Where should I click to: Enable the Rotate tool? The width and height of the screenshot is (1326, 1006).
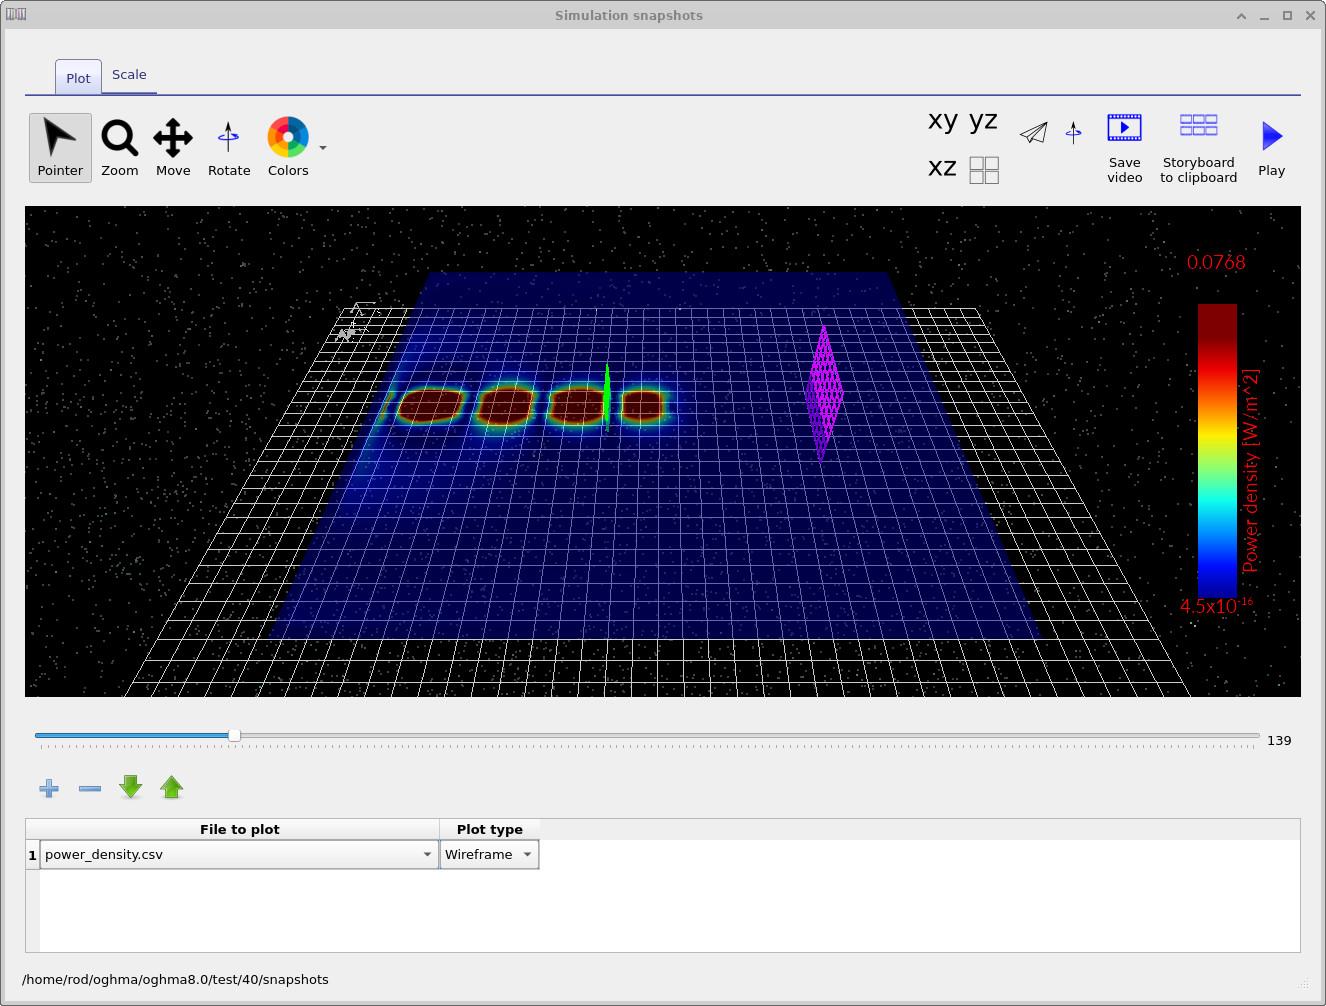coord(228,146)
